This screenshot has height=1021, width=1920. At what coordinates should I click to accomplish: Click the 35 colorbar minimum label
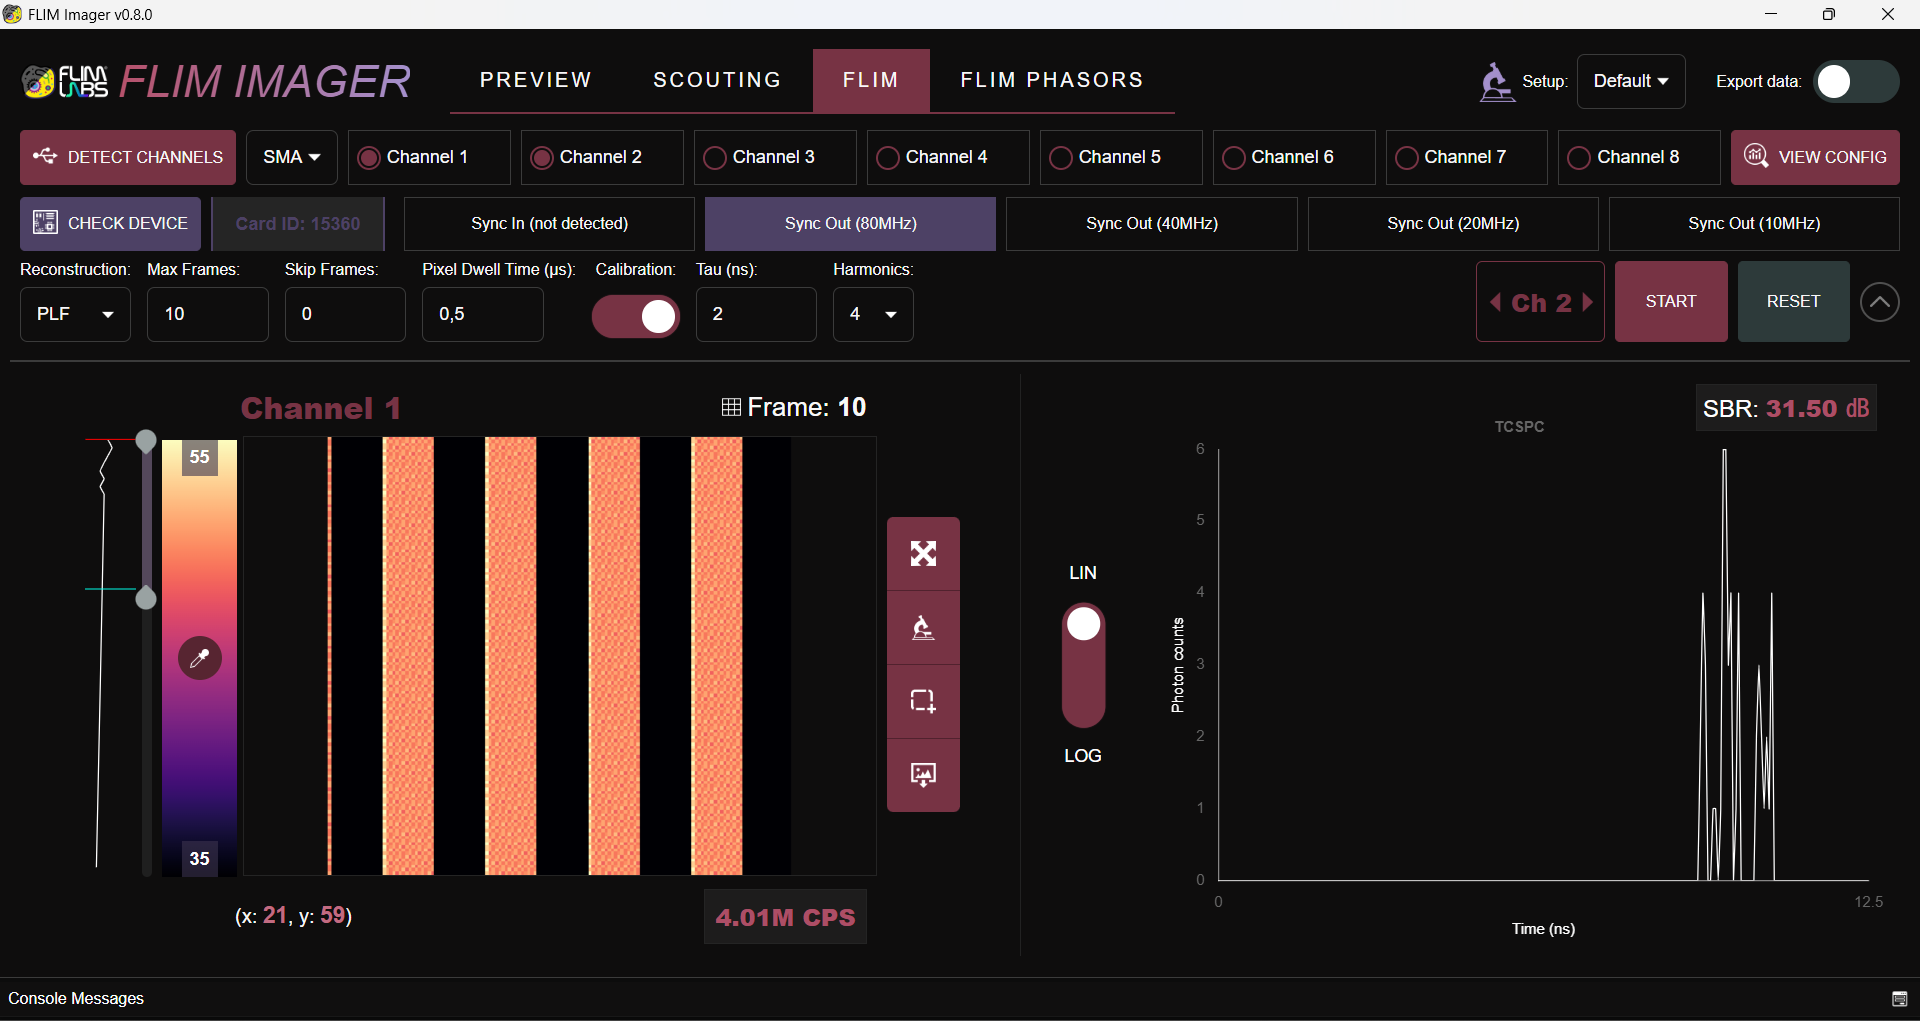click(x=200, y=859)
